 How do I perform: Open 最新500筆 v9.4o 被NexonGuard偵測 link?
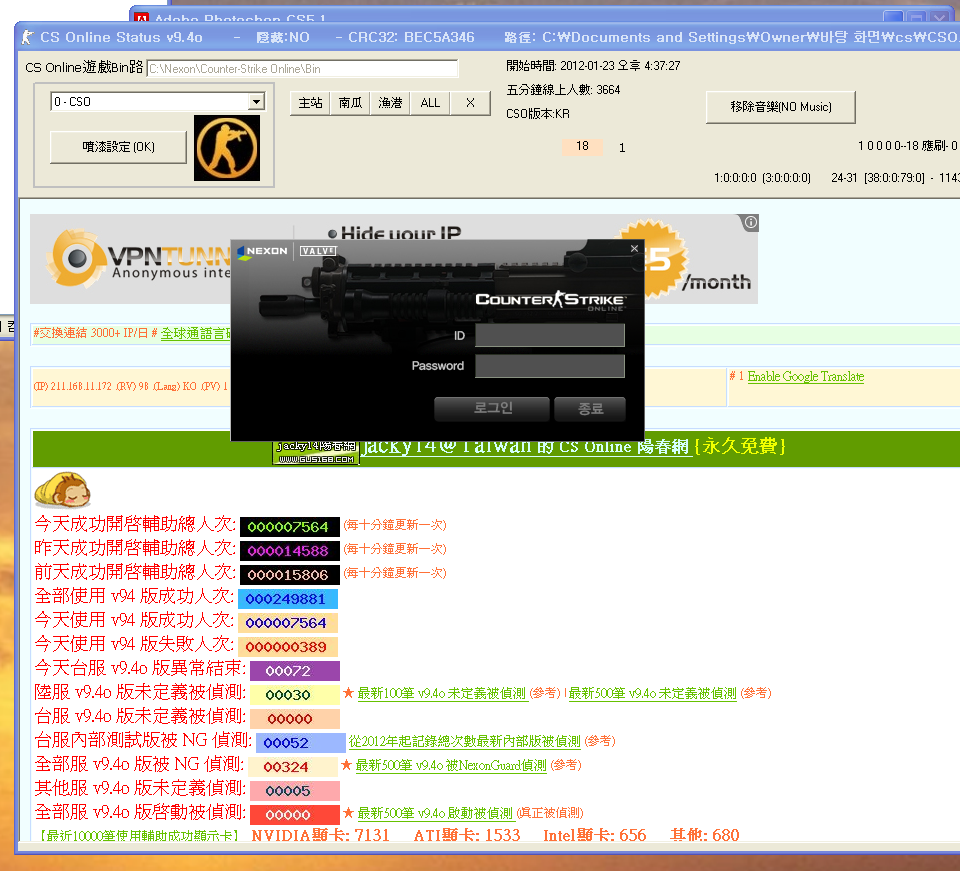[451, 765]
